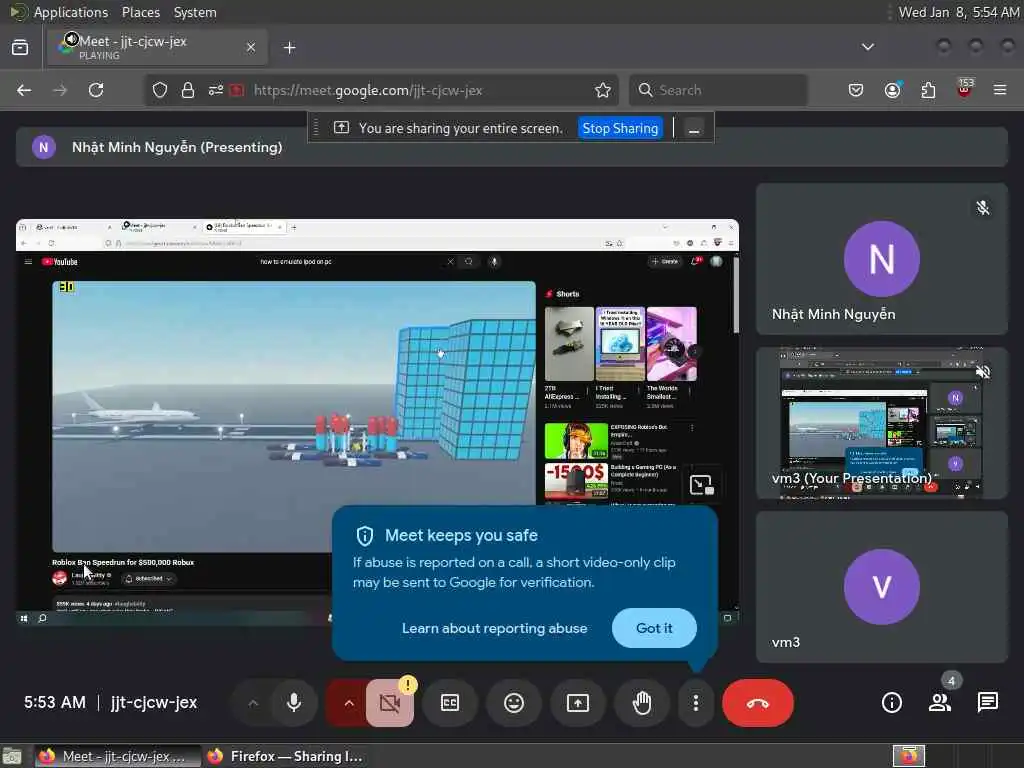This screenshot has width=1024, height=768.
Task: Close the Meet jjt-cjcw-jex tab
Action: click(x=251, y=47)
